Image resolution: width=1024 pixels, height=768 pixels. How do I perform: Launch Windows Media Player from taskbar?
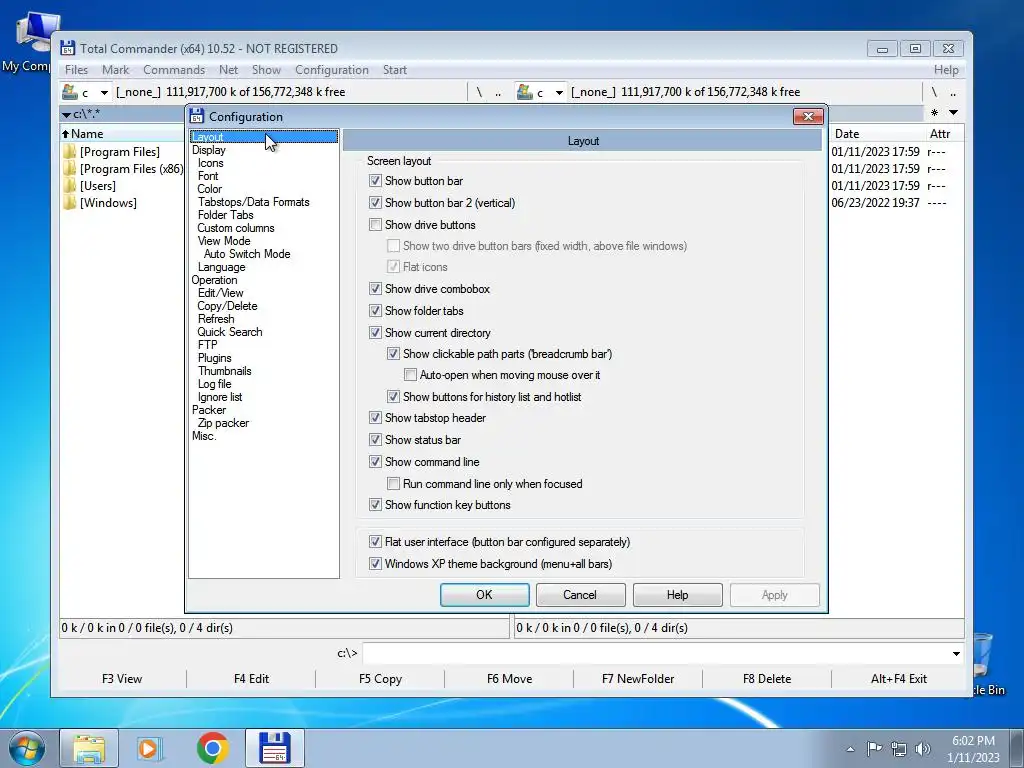point(150,748)
